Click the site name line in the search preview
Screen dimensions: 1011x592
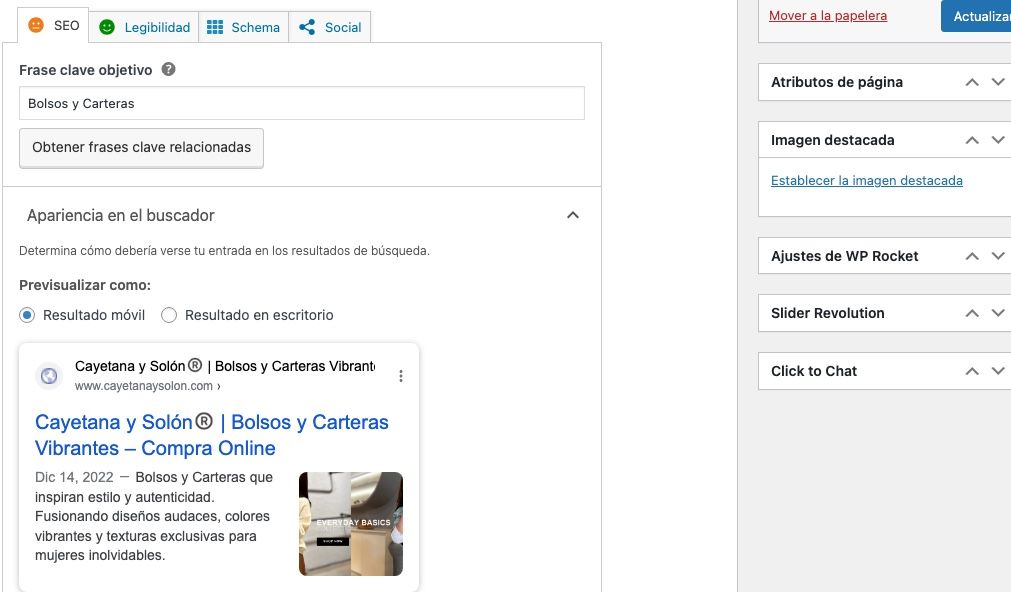coord(225,366)
